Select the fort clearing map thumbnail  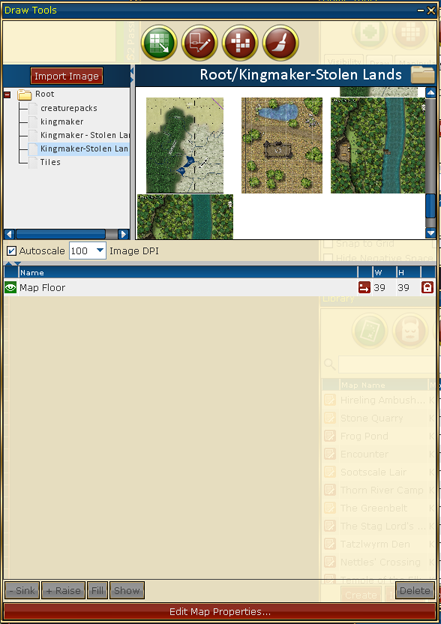pyautogui.click(x=282, y=146)
